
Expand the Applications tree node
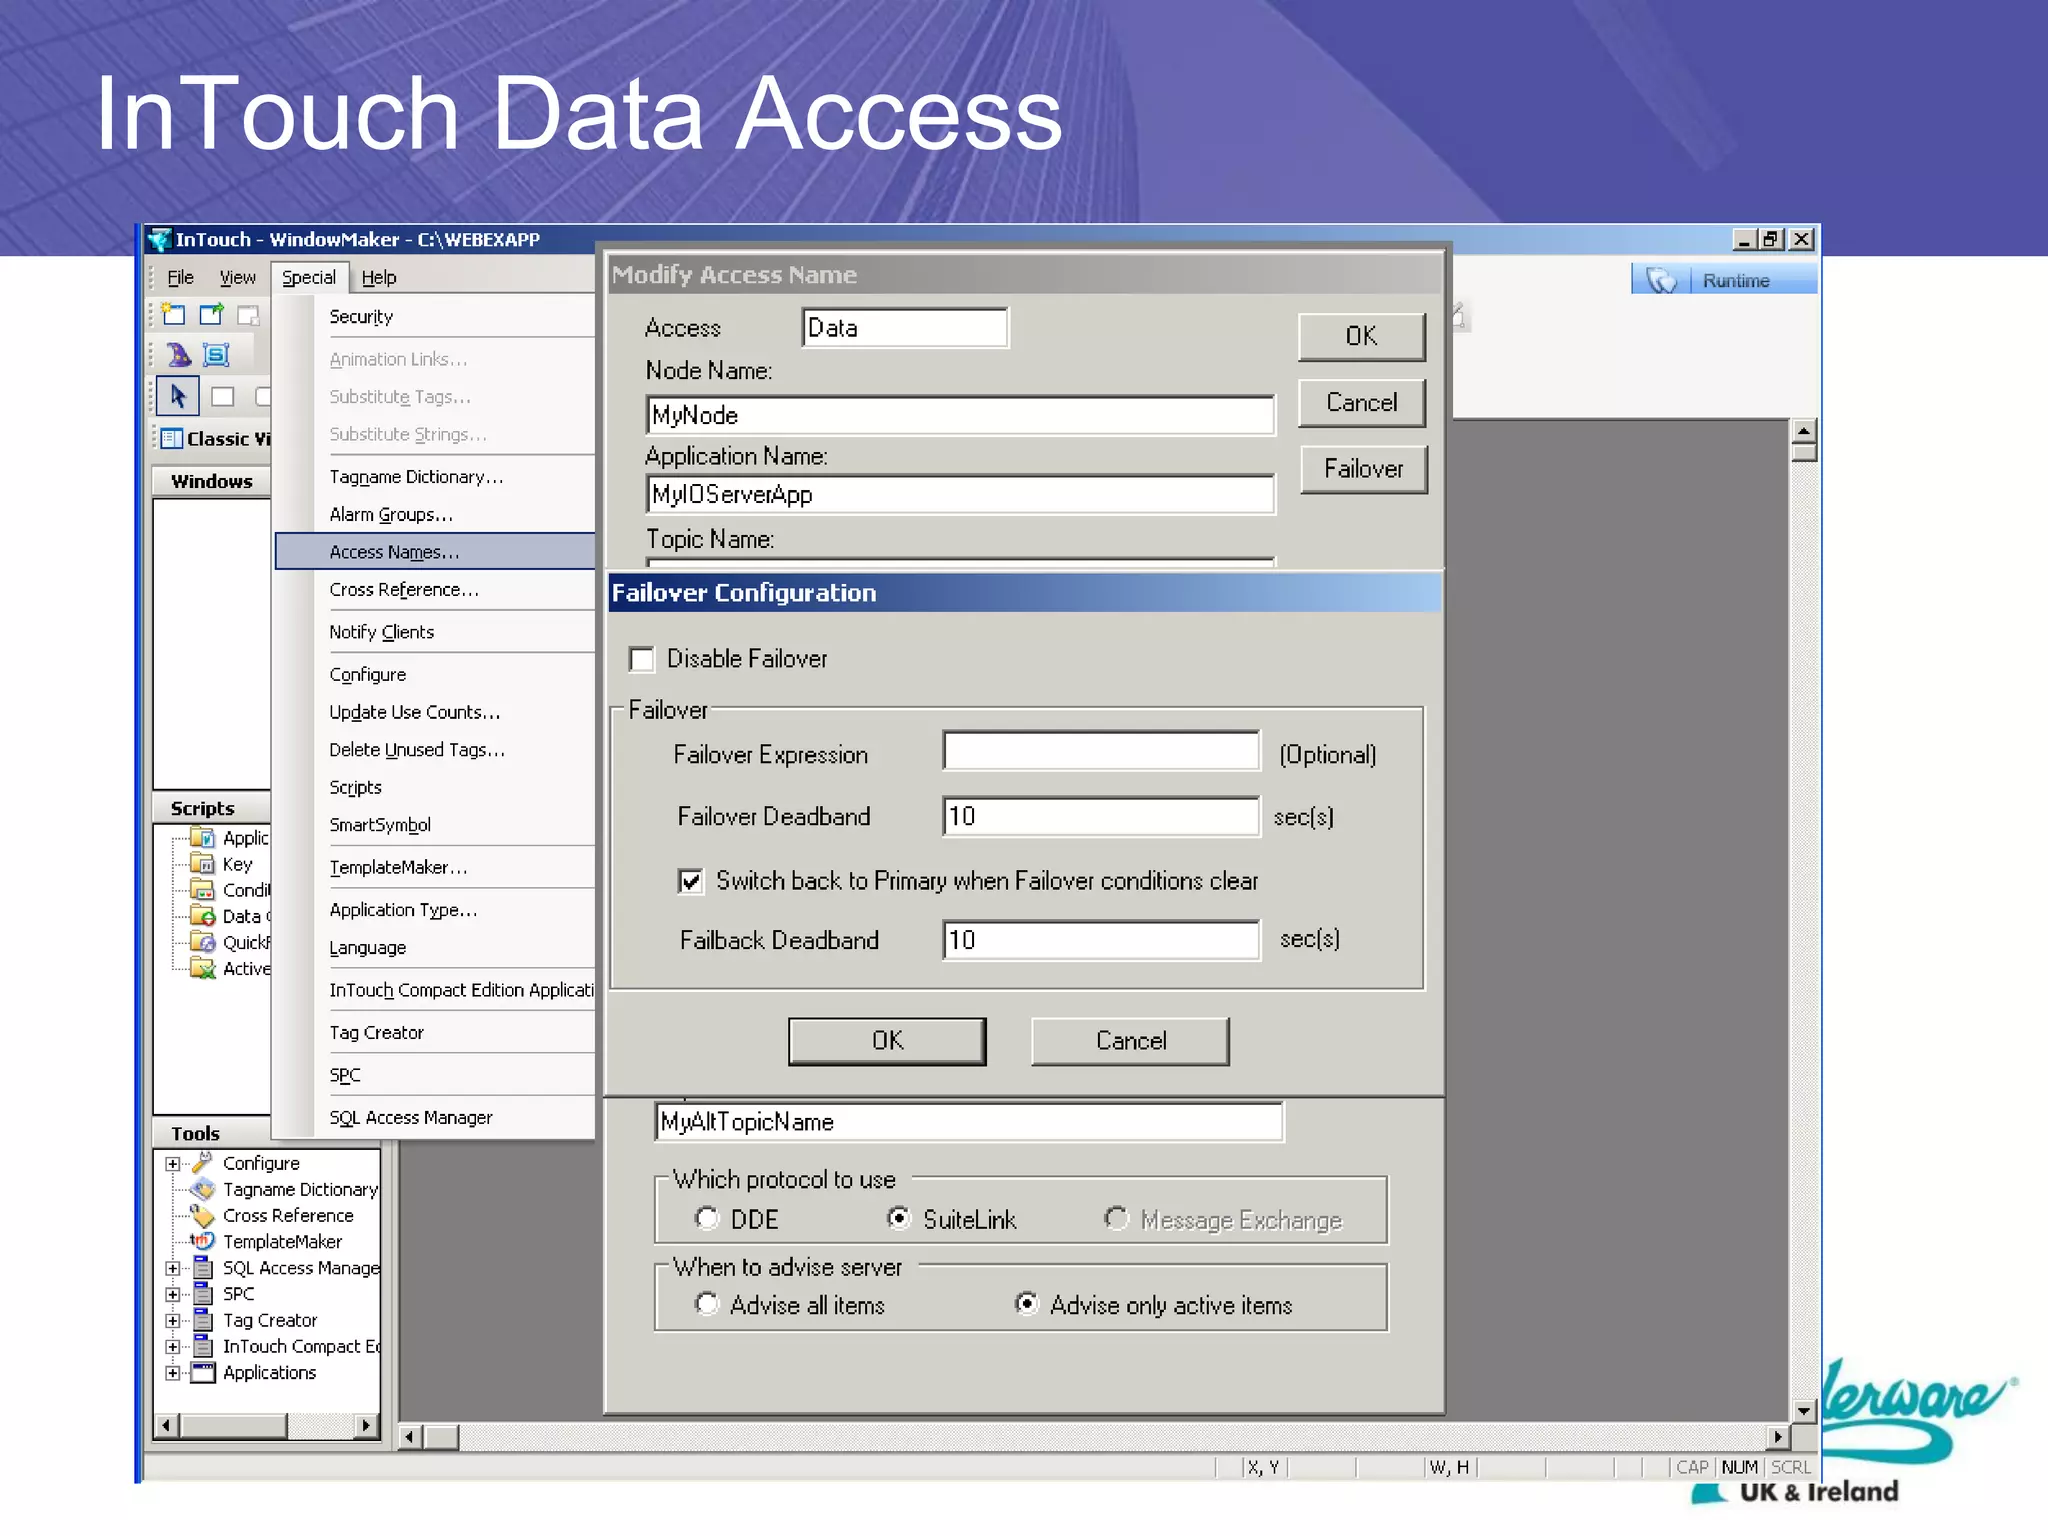click(172, 1373)
